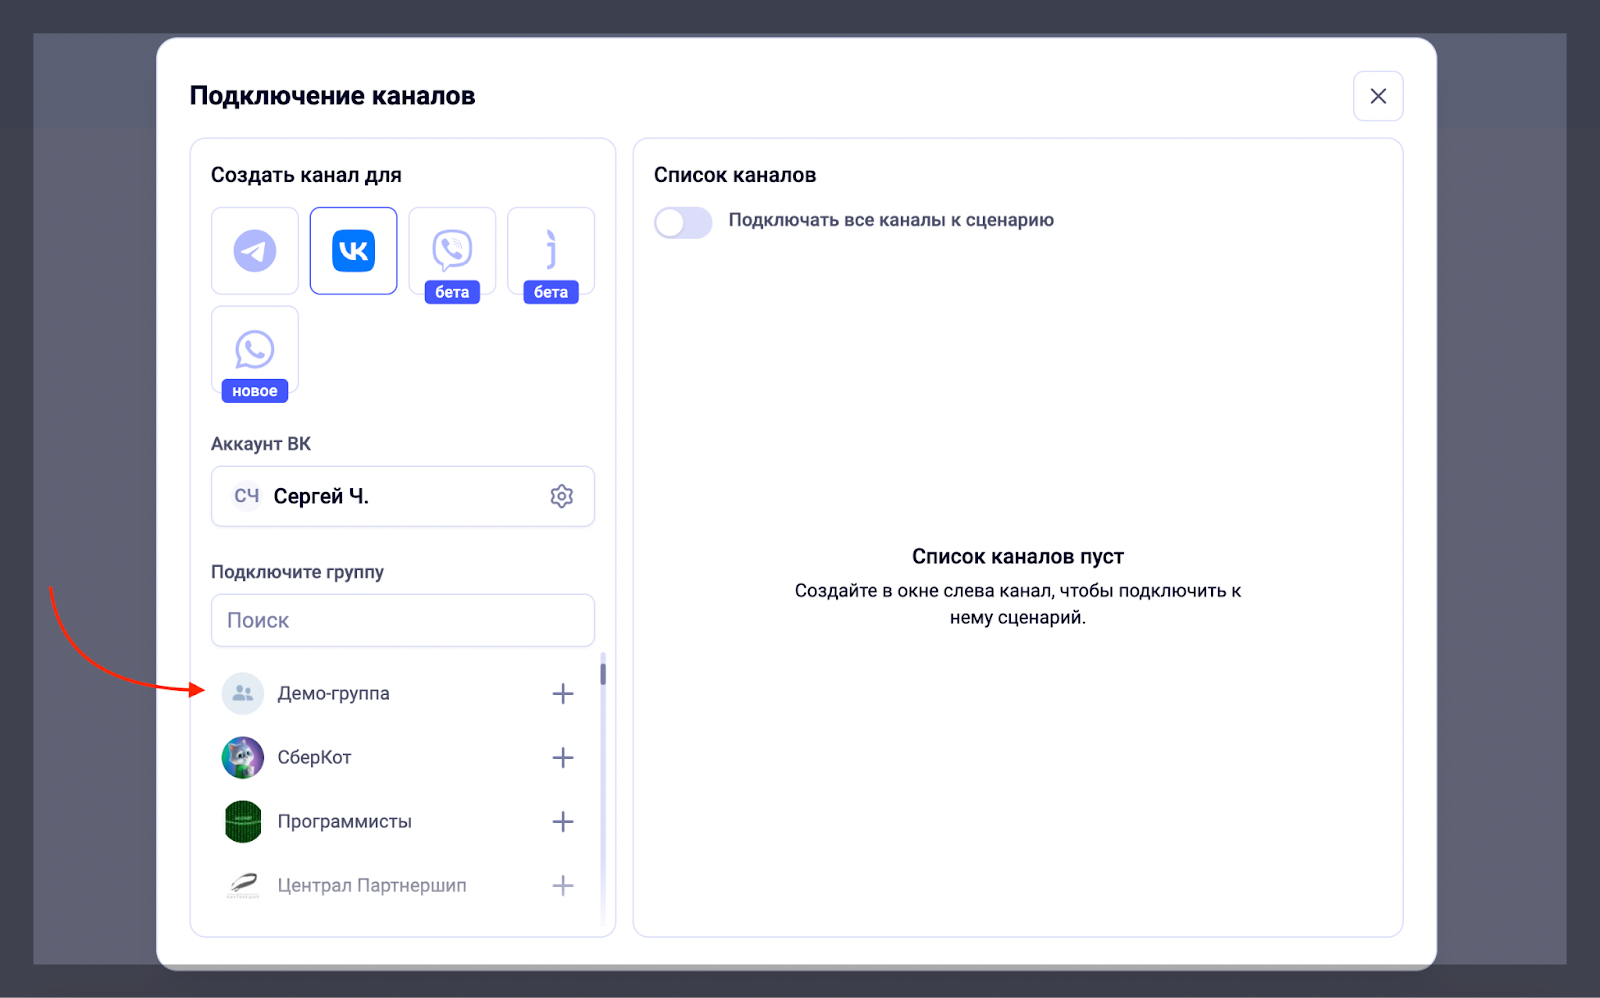Select Демо-группа in the group list
The height and width of the screenshot is (998, 1600).
click(x=400, y=694)
